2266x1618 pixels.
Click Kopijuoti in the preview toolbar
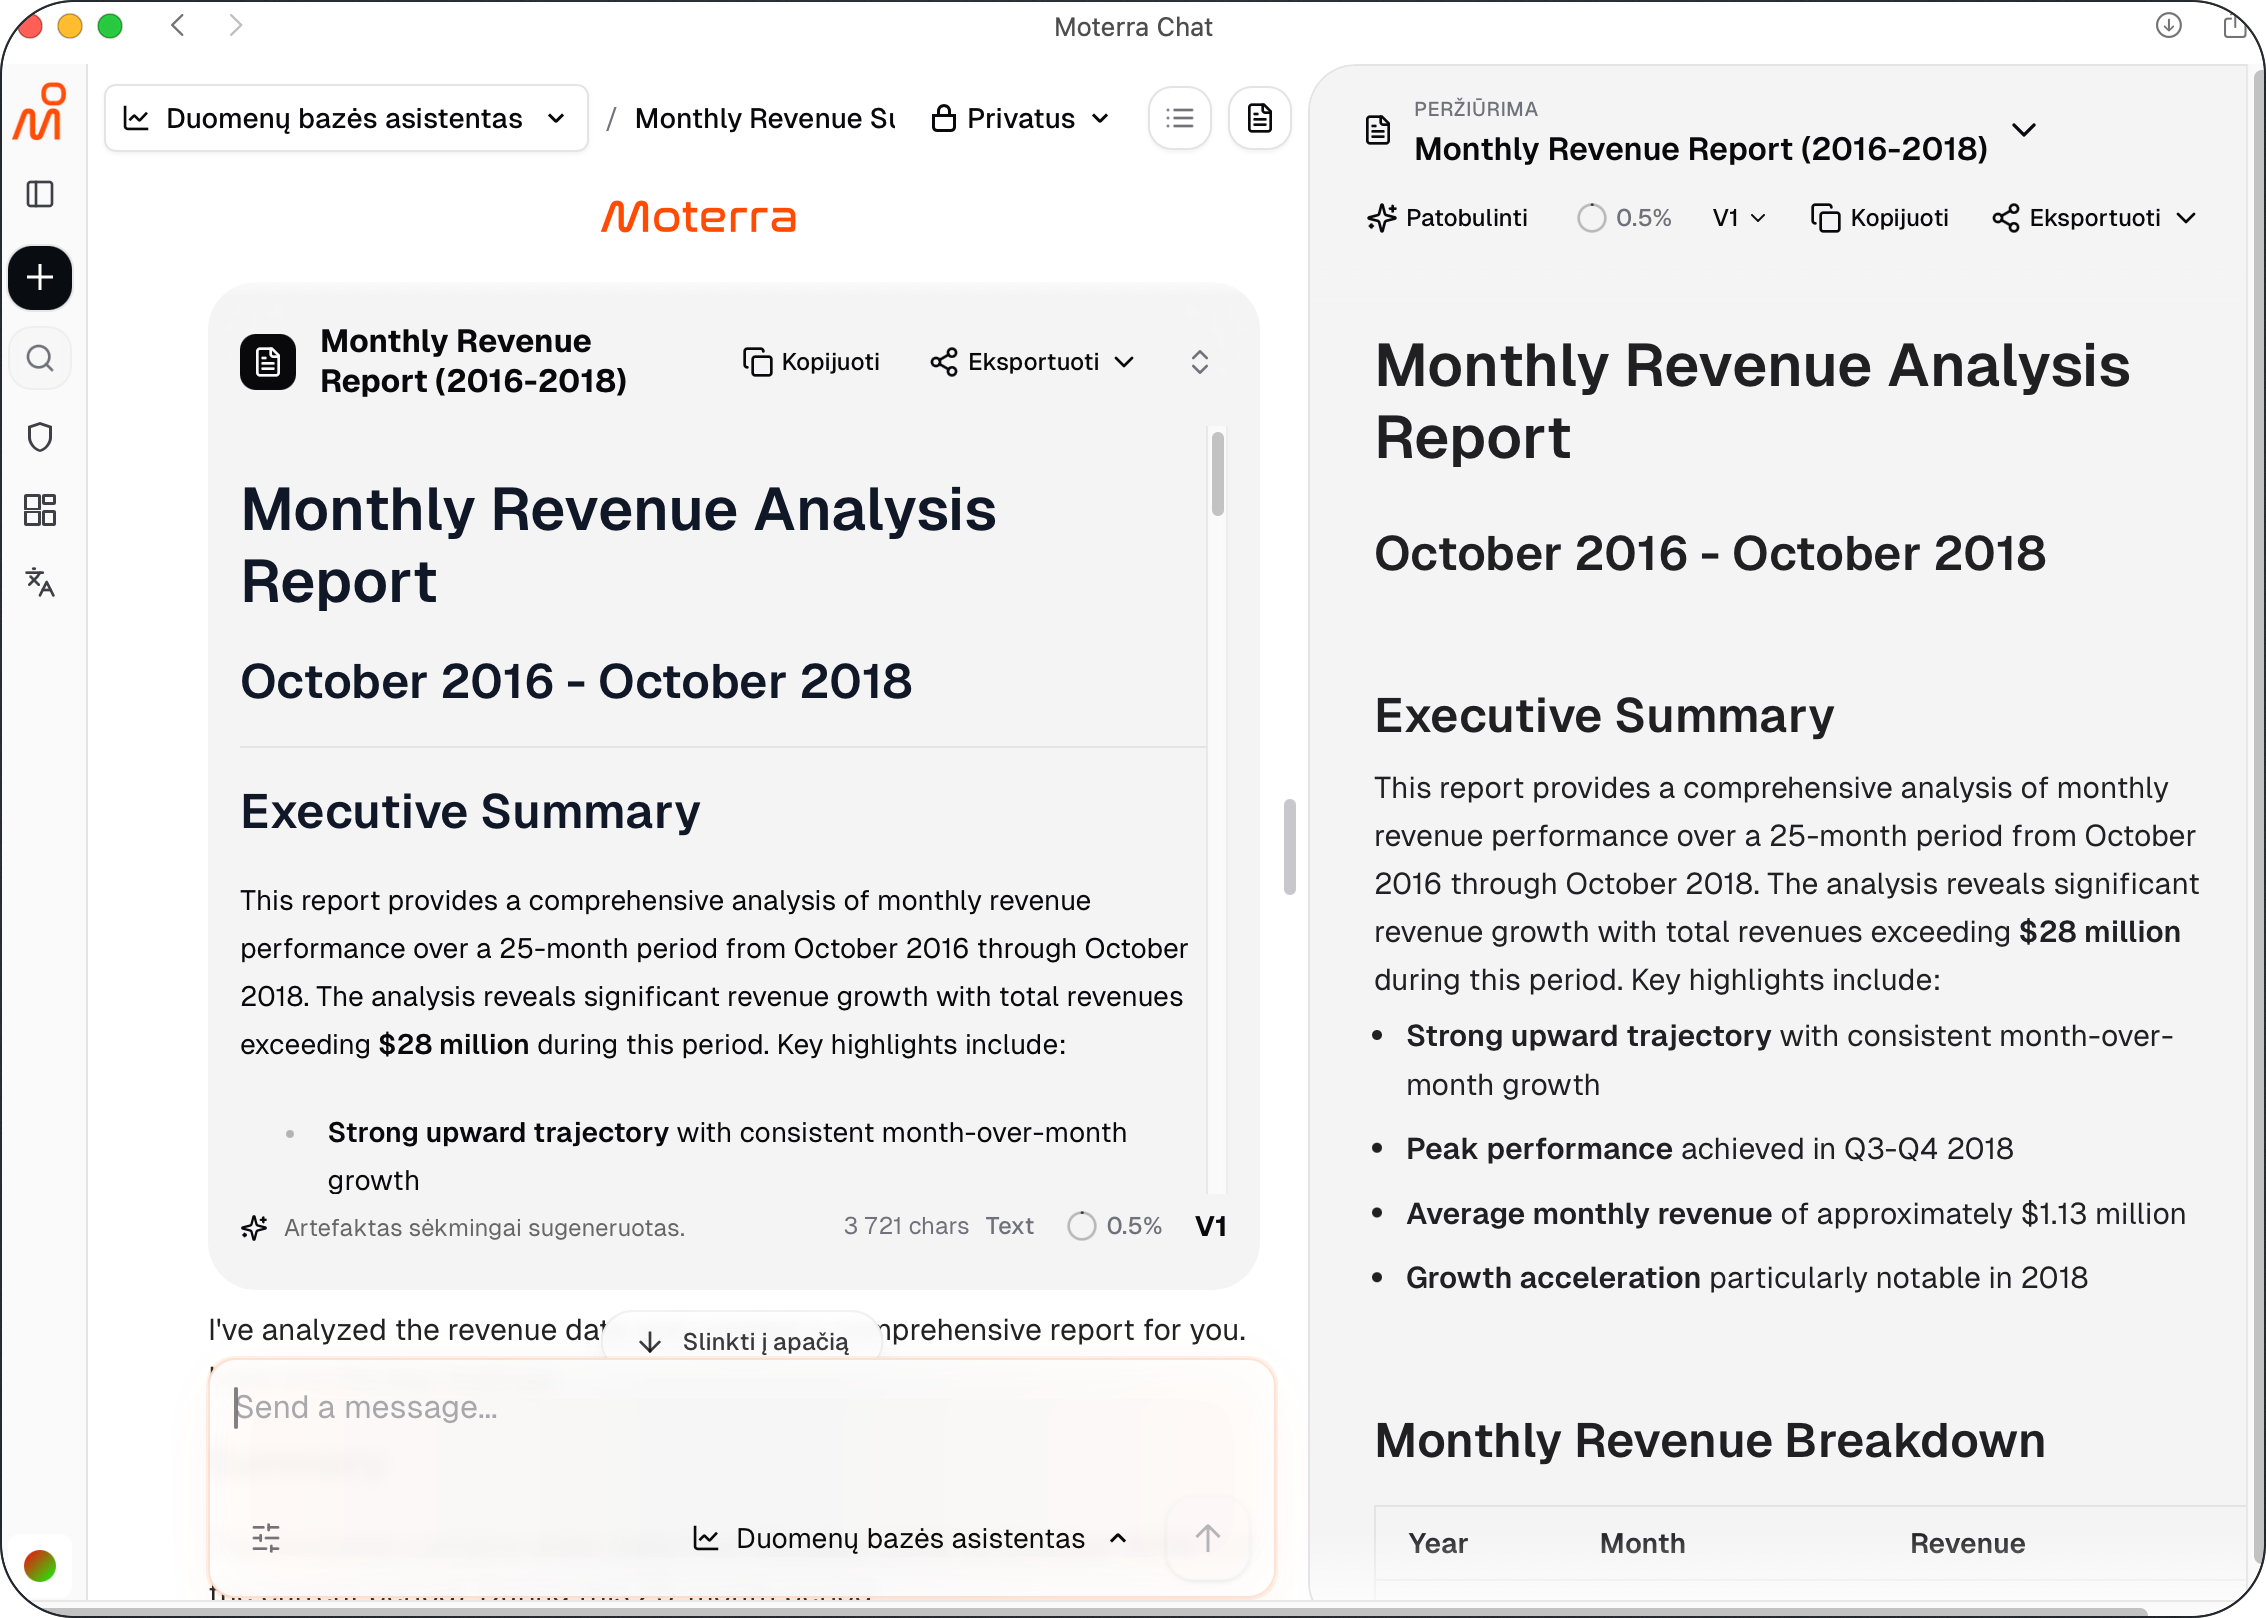point(1880,218)
